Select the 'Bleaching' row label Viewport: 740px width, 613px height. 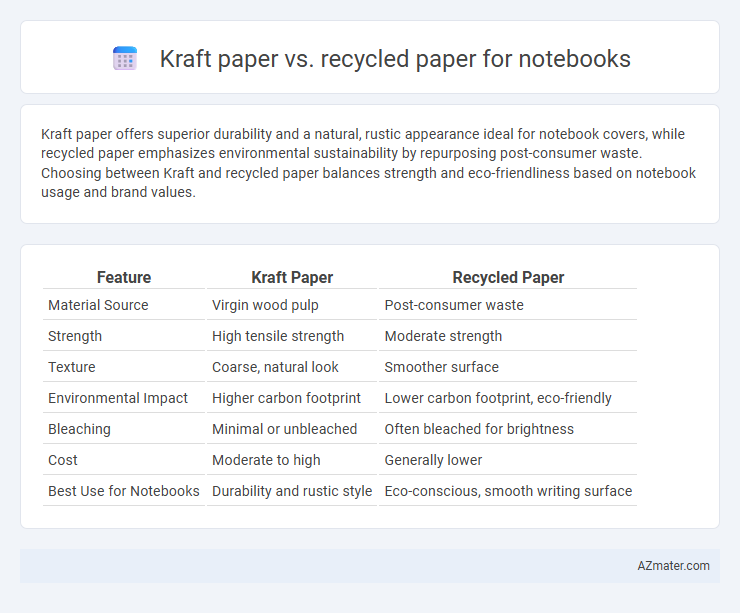[79, 429]
